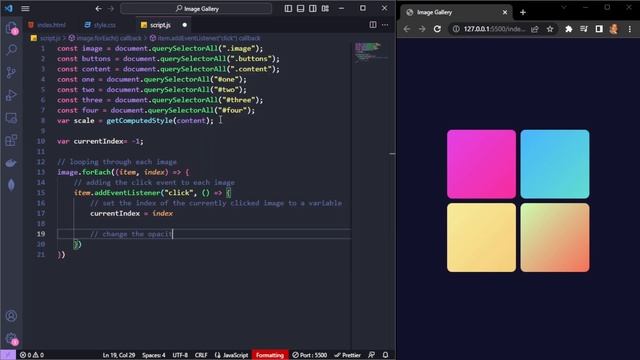640x360 pixels.
Task: Open the media control icon in Chrome
Action: tap(584, 29)
